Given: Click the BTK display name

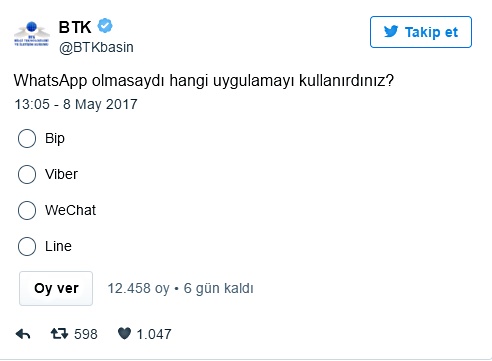Looking at the screenshot, I should click(75, 27).
